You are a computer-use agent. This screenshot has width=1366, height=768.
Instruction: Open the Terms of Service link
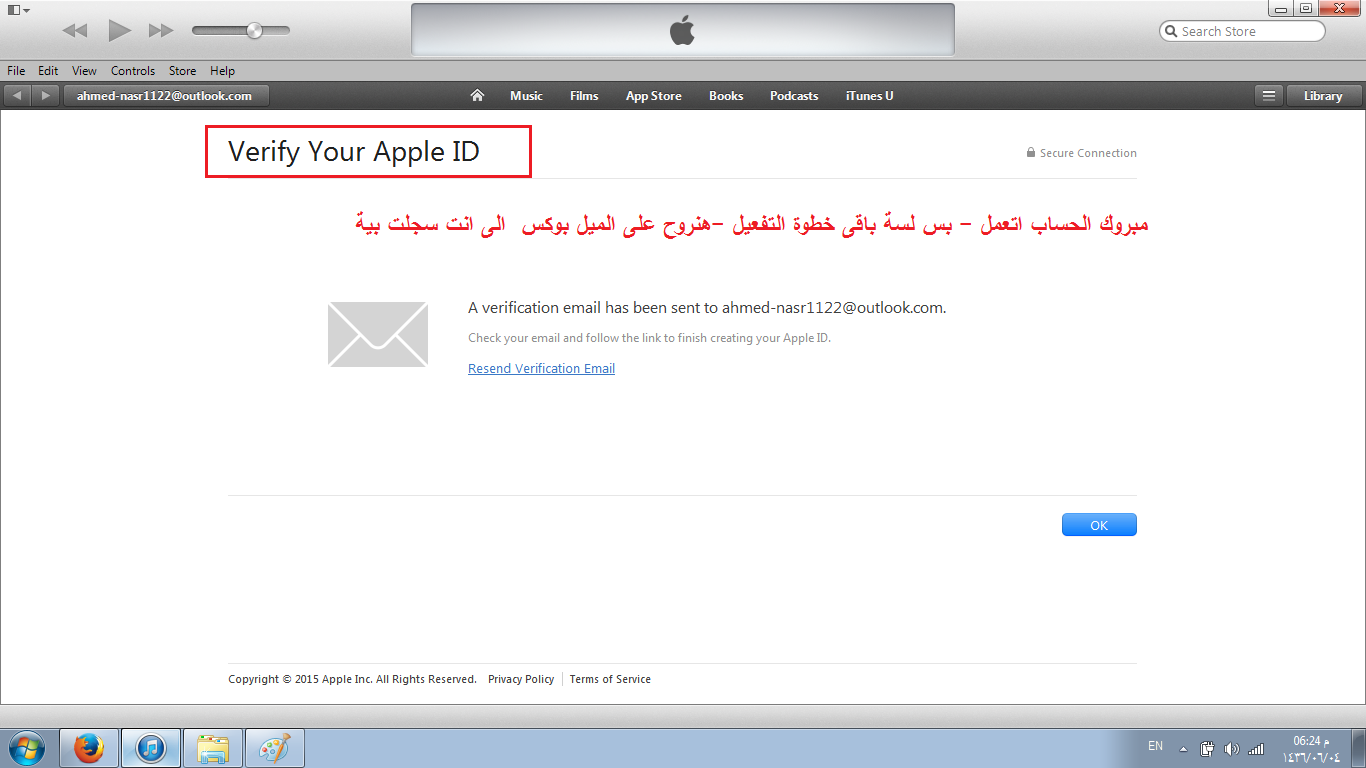[x=610, y=679]
